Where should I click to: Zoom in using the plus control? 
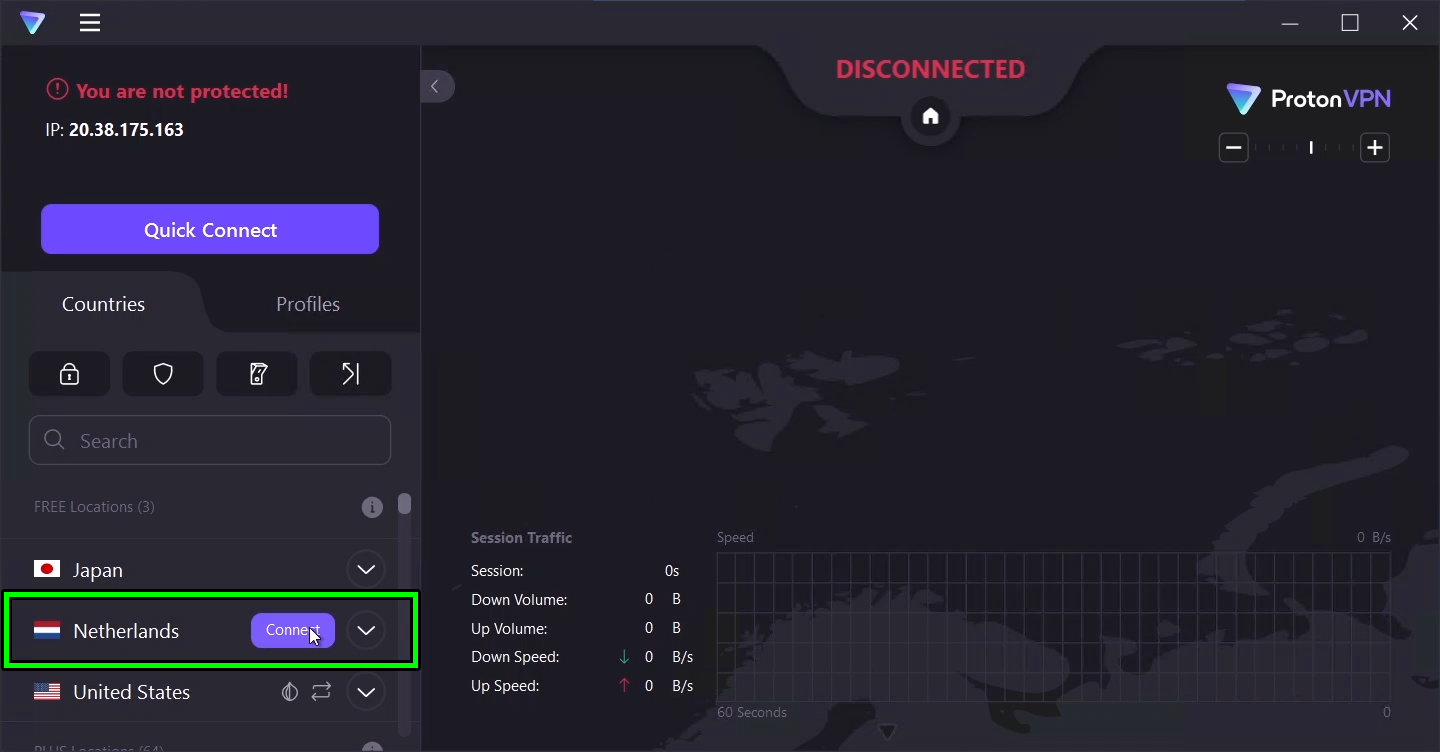pos(1375,147)
